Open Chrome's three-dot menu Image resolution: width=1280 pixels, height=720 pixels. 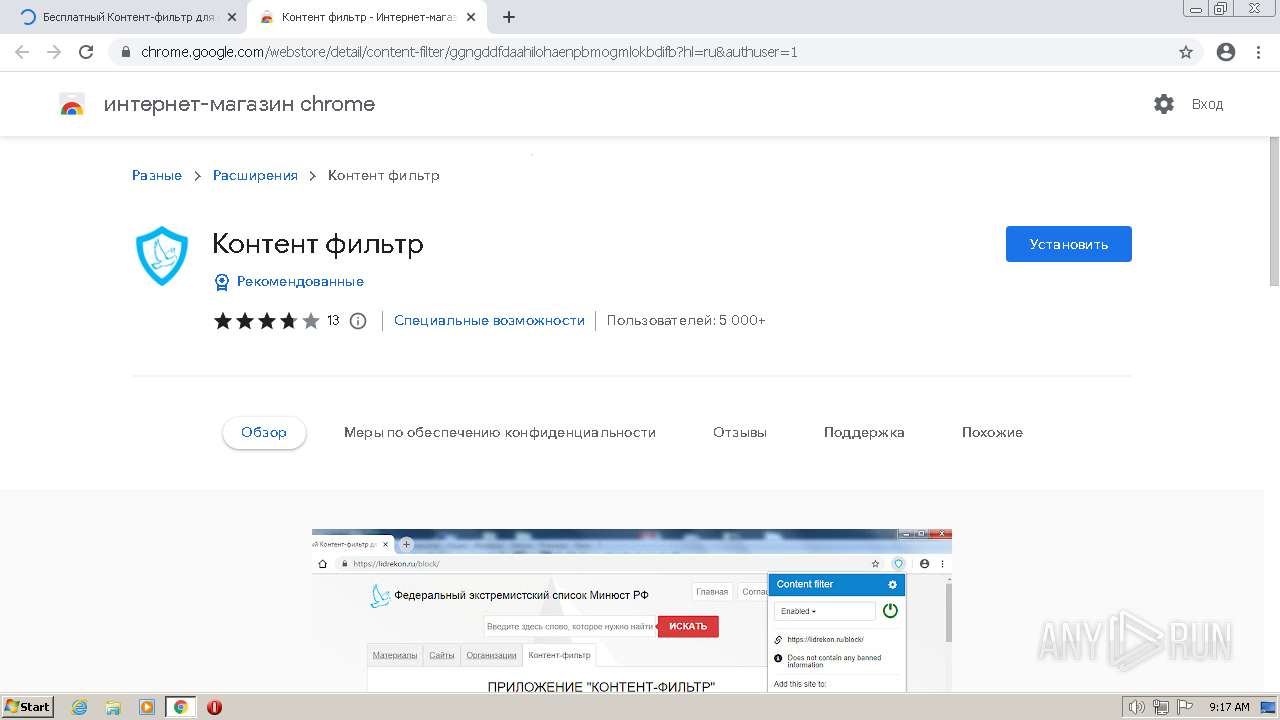point(1257,52)
